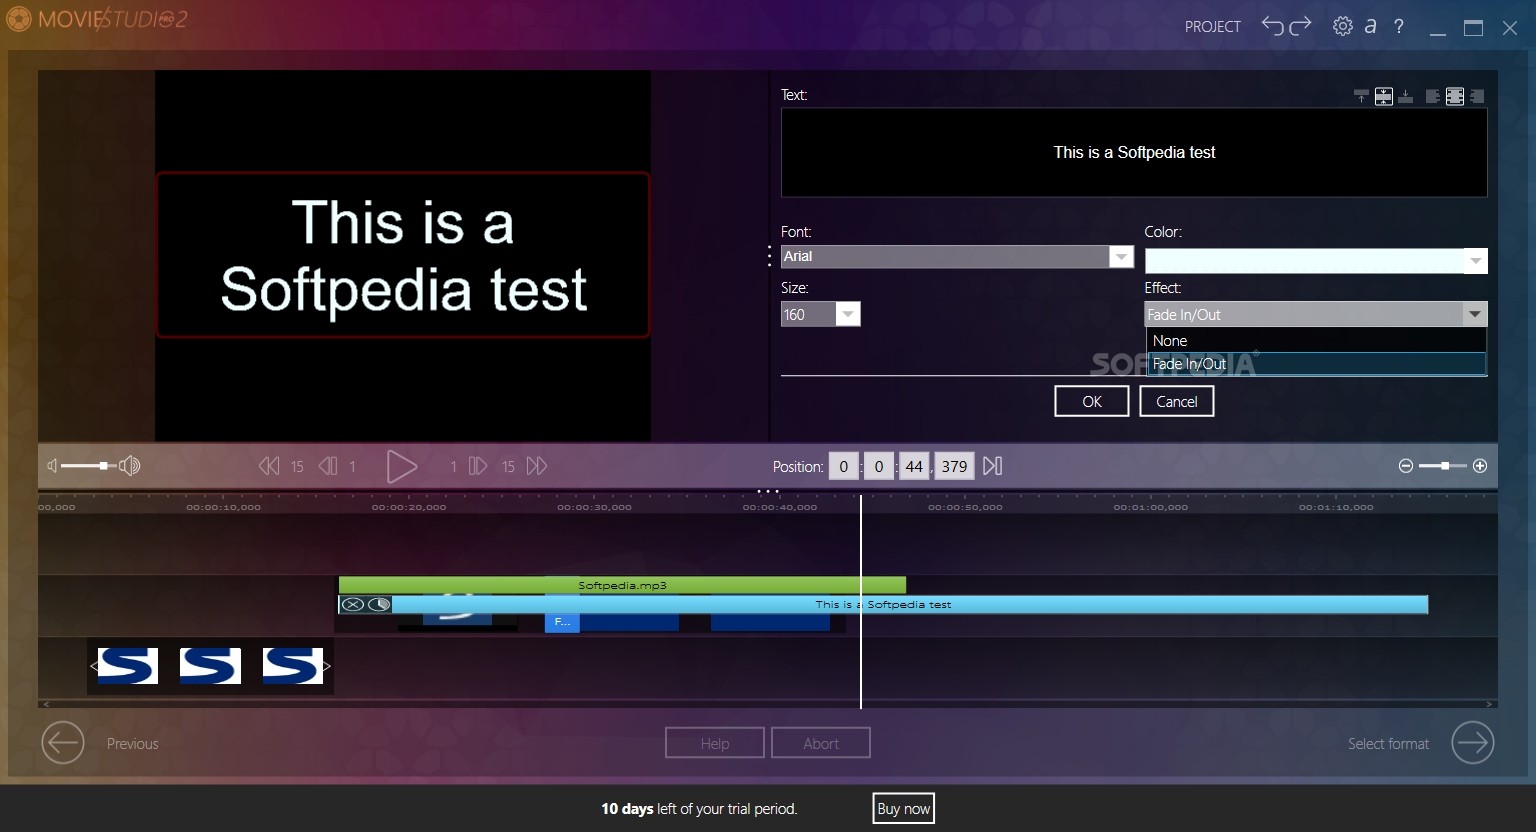Click the text editing box
This screenshot has width=1536, height=832.
pos(1134,152)
